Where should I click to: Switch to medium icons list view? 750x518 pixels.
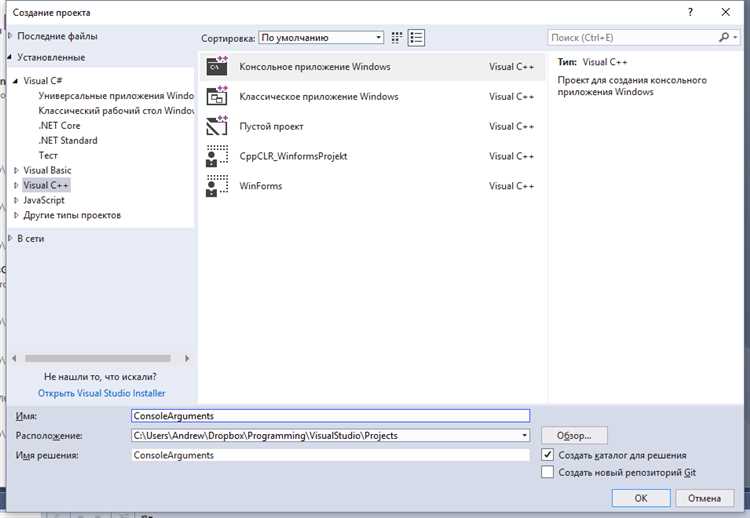point(416,38)
